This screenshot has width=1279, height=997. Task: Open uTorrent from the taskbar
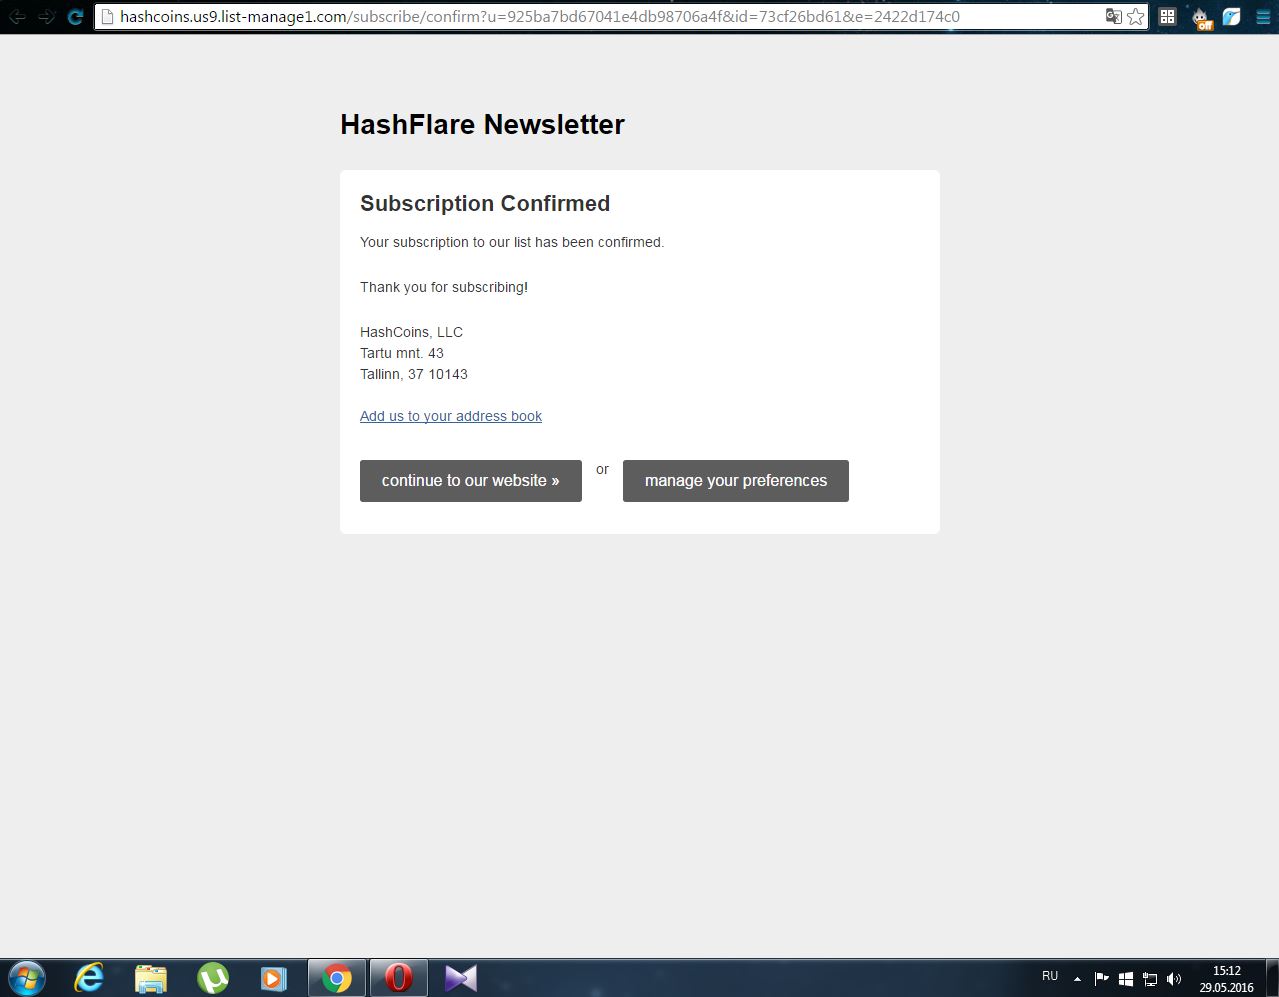point(213,978)
